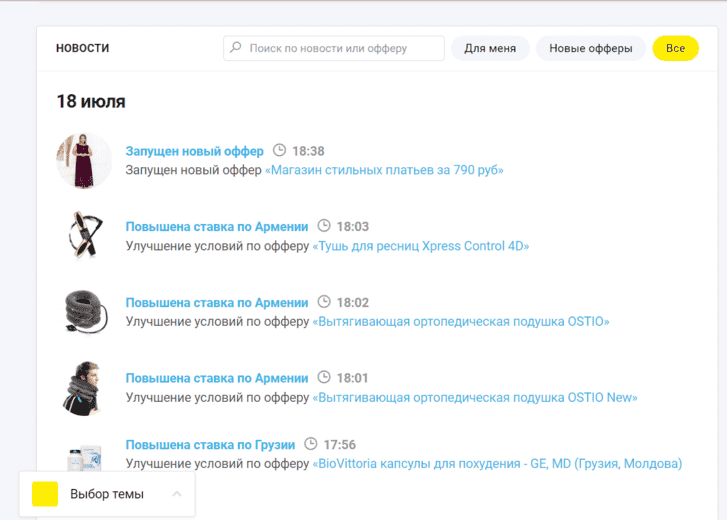Click clock icon beside 17:56 timestamp

pos(311,444)
